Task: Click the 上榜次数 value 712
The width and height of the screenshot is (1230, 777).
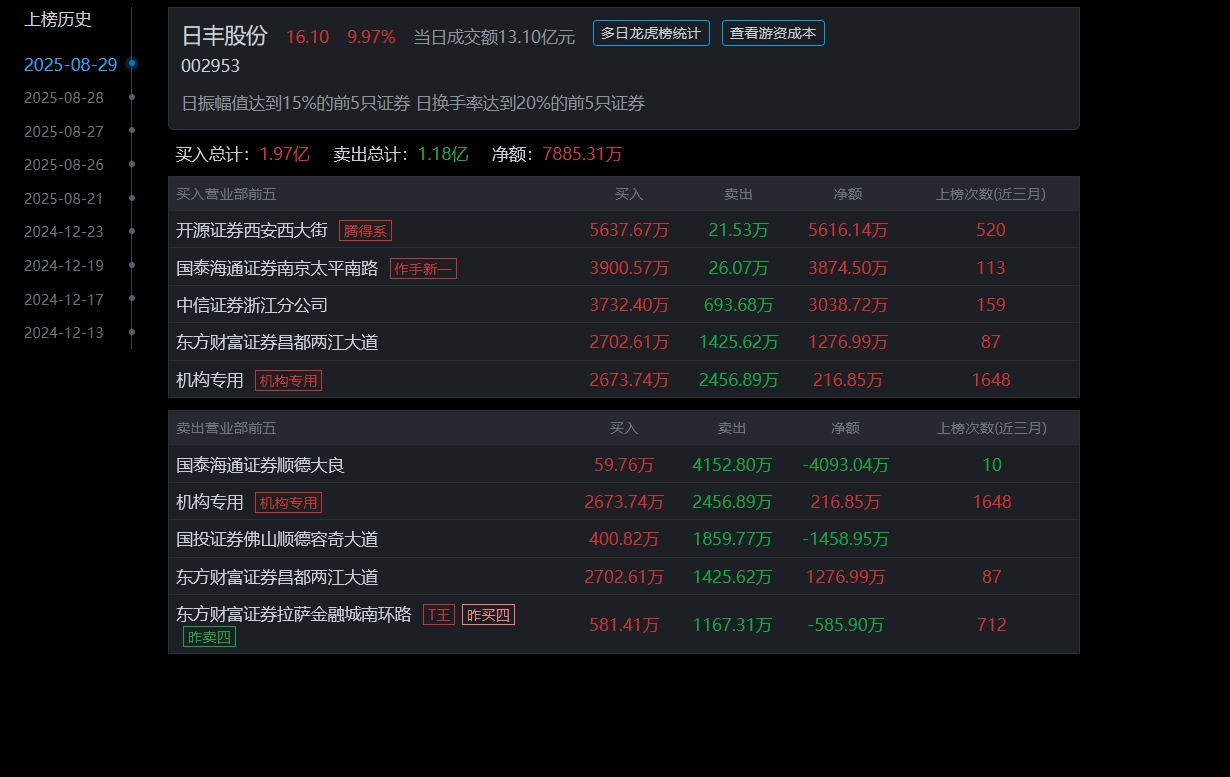Action: [x=992, y=625]
